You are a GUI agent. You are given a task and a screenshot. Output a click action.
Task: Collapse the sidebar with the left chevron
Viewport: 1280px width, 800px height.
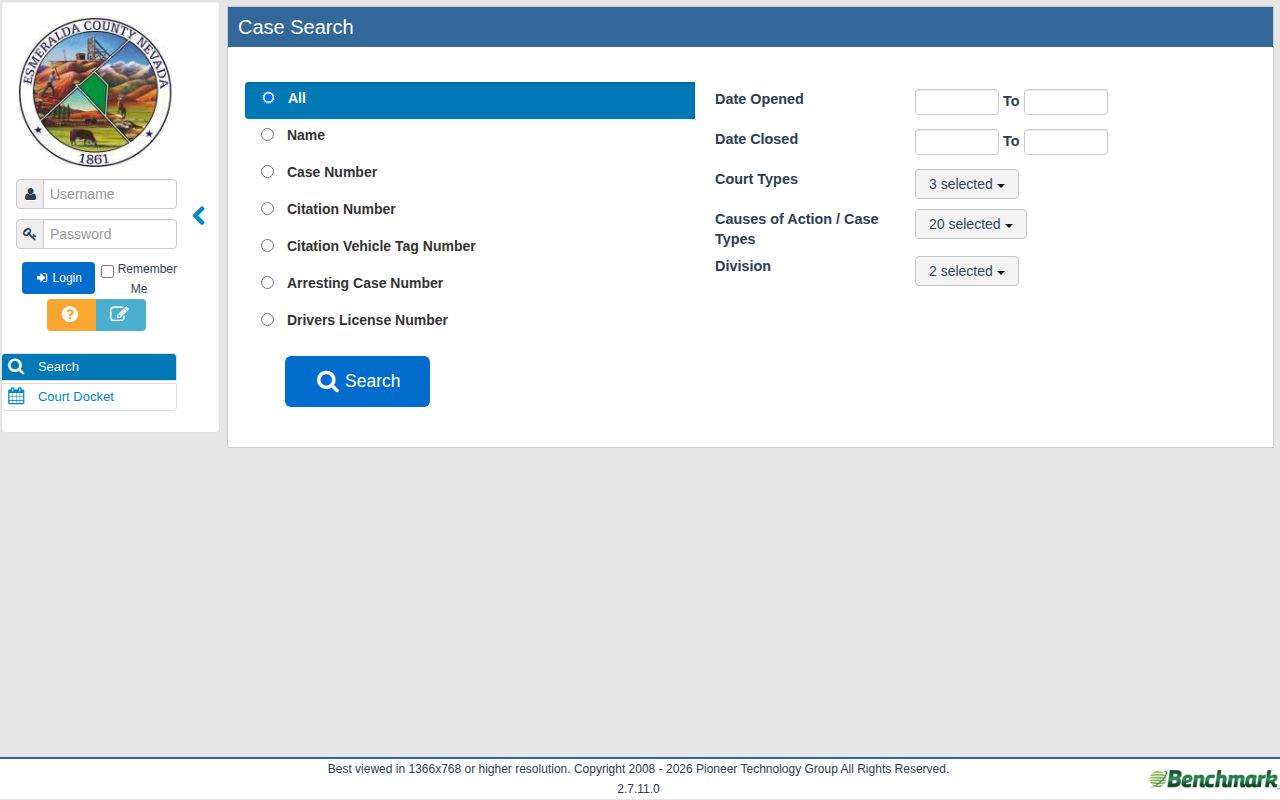(x=199, y=215)
